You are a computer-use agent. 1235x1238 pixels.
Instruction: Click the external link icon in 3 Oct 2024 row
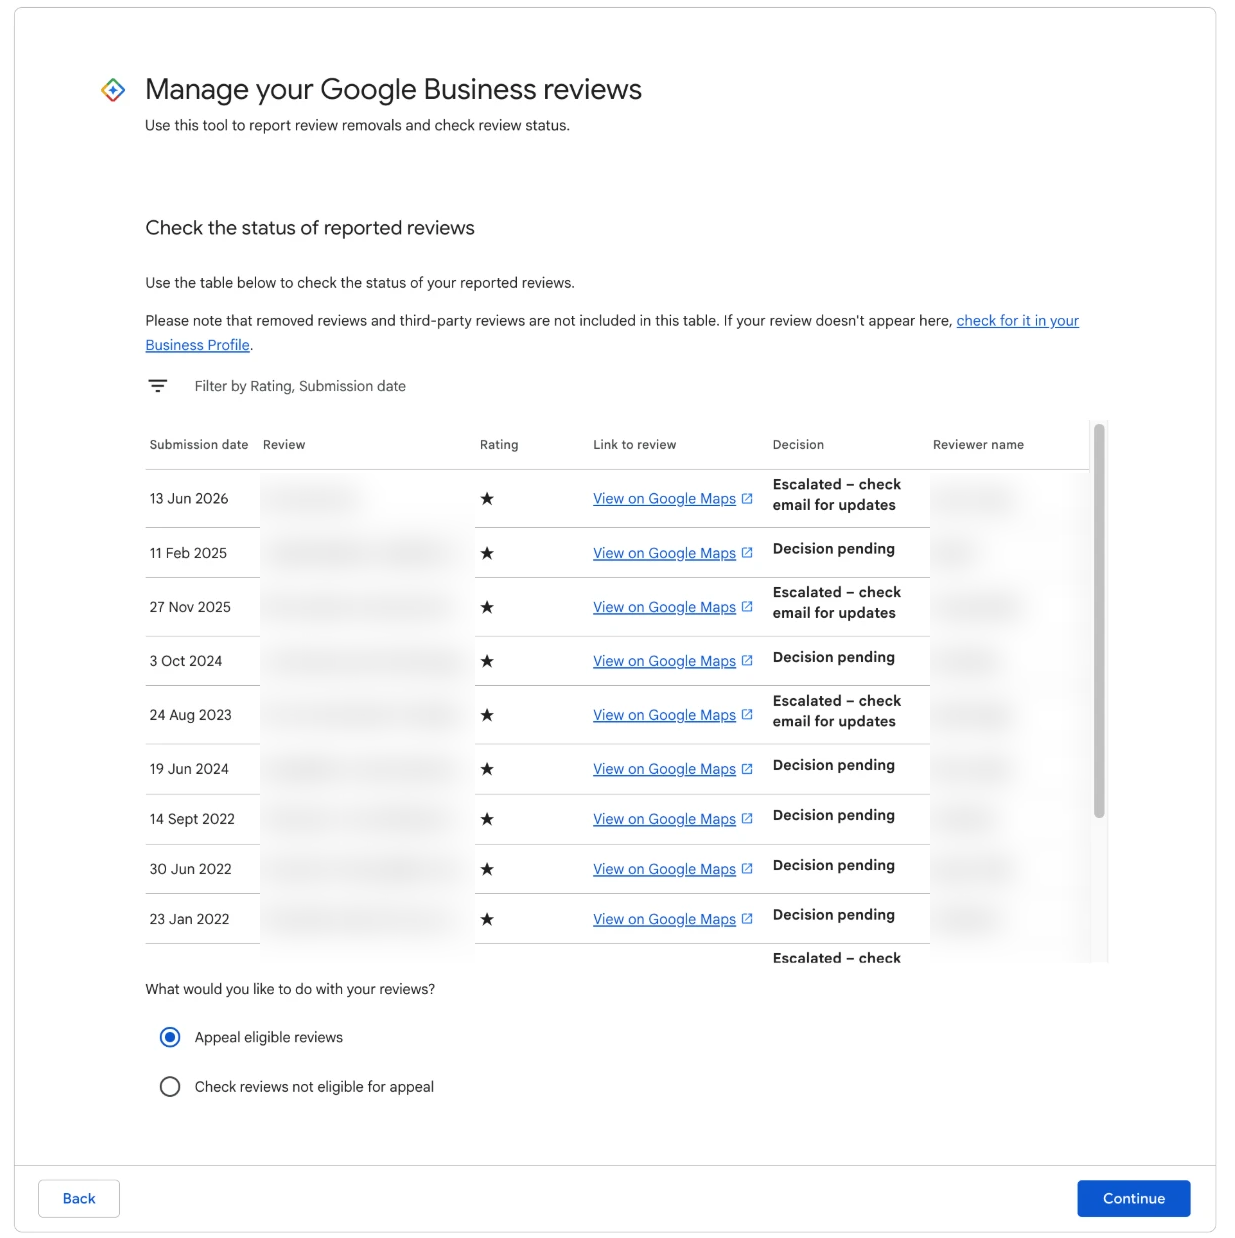(747, 660)
